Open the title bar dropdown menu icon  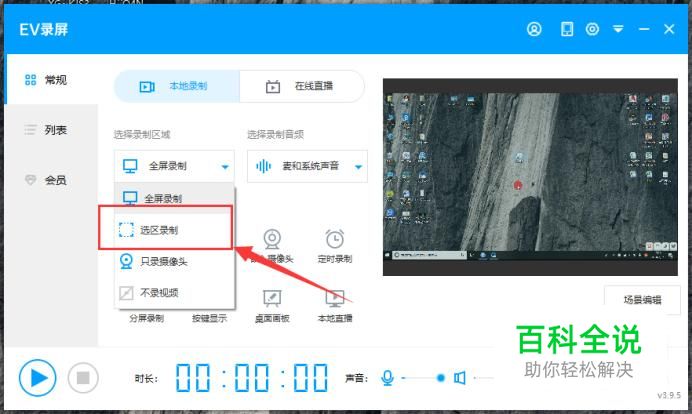[618, 29]
